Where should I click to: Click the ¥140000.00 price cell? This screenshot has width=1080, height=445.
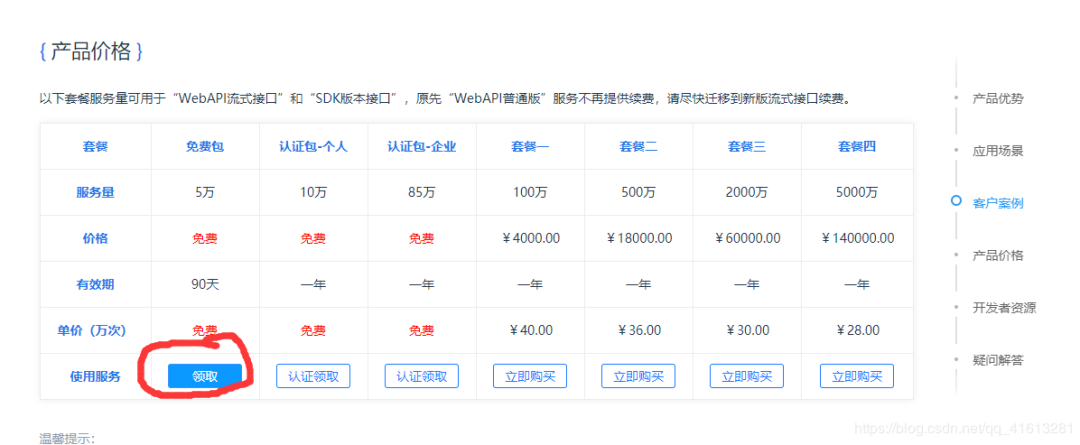856,238
